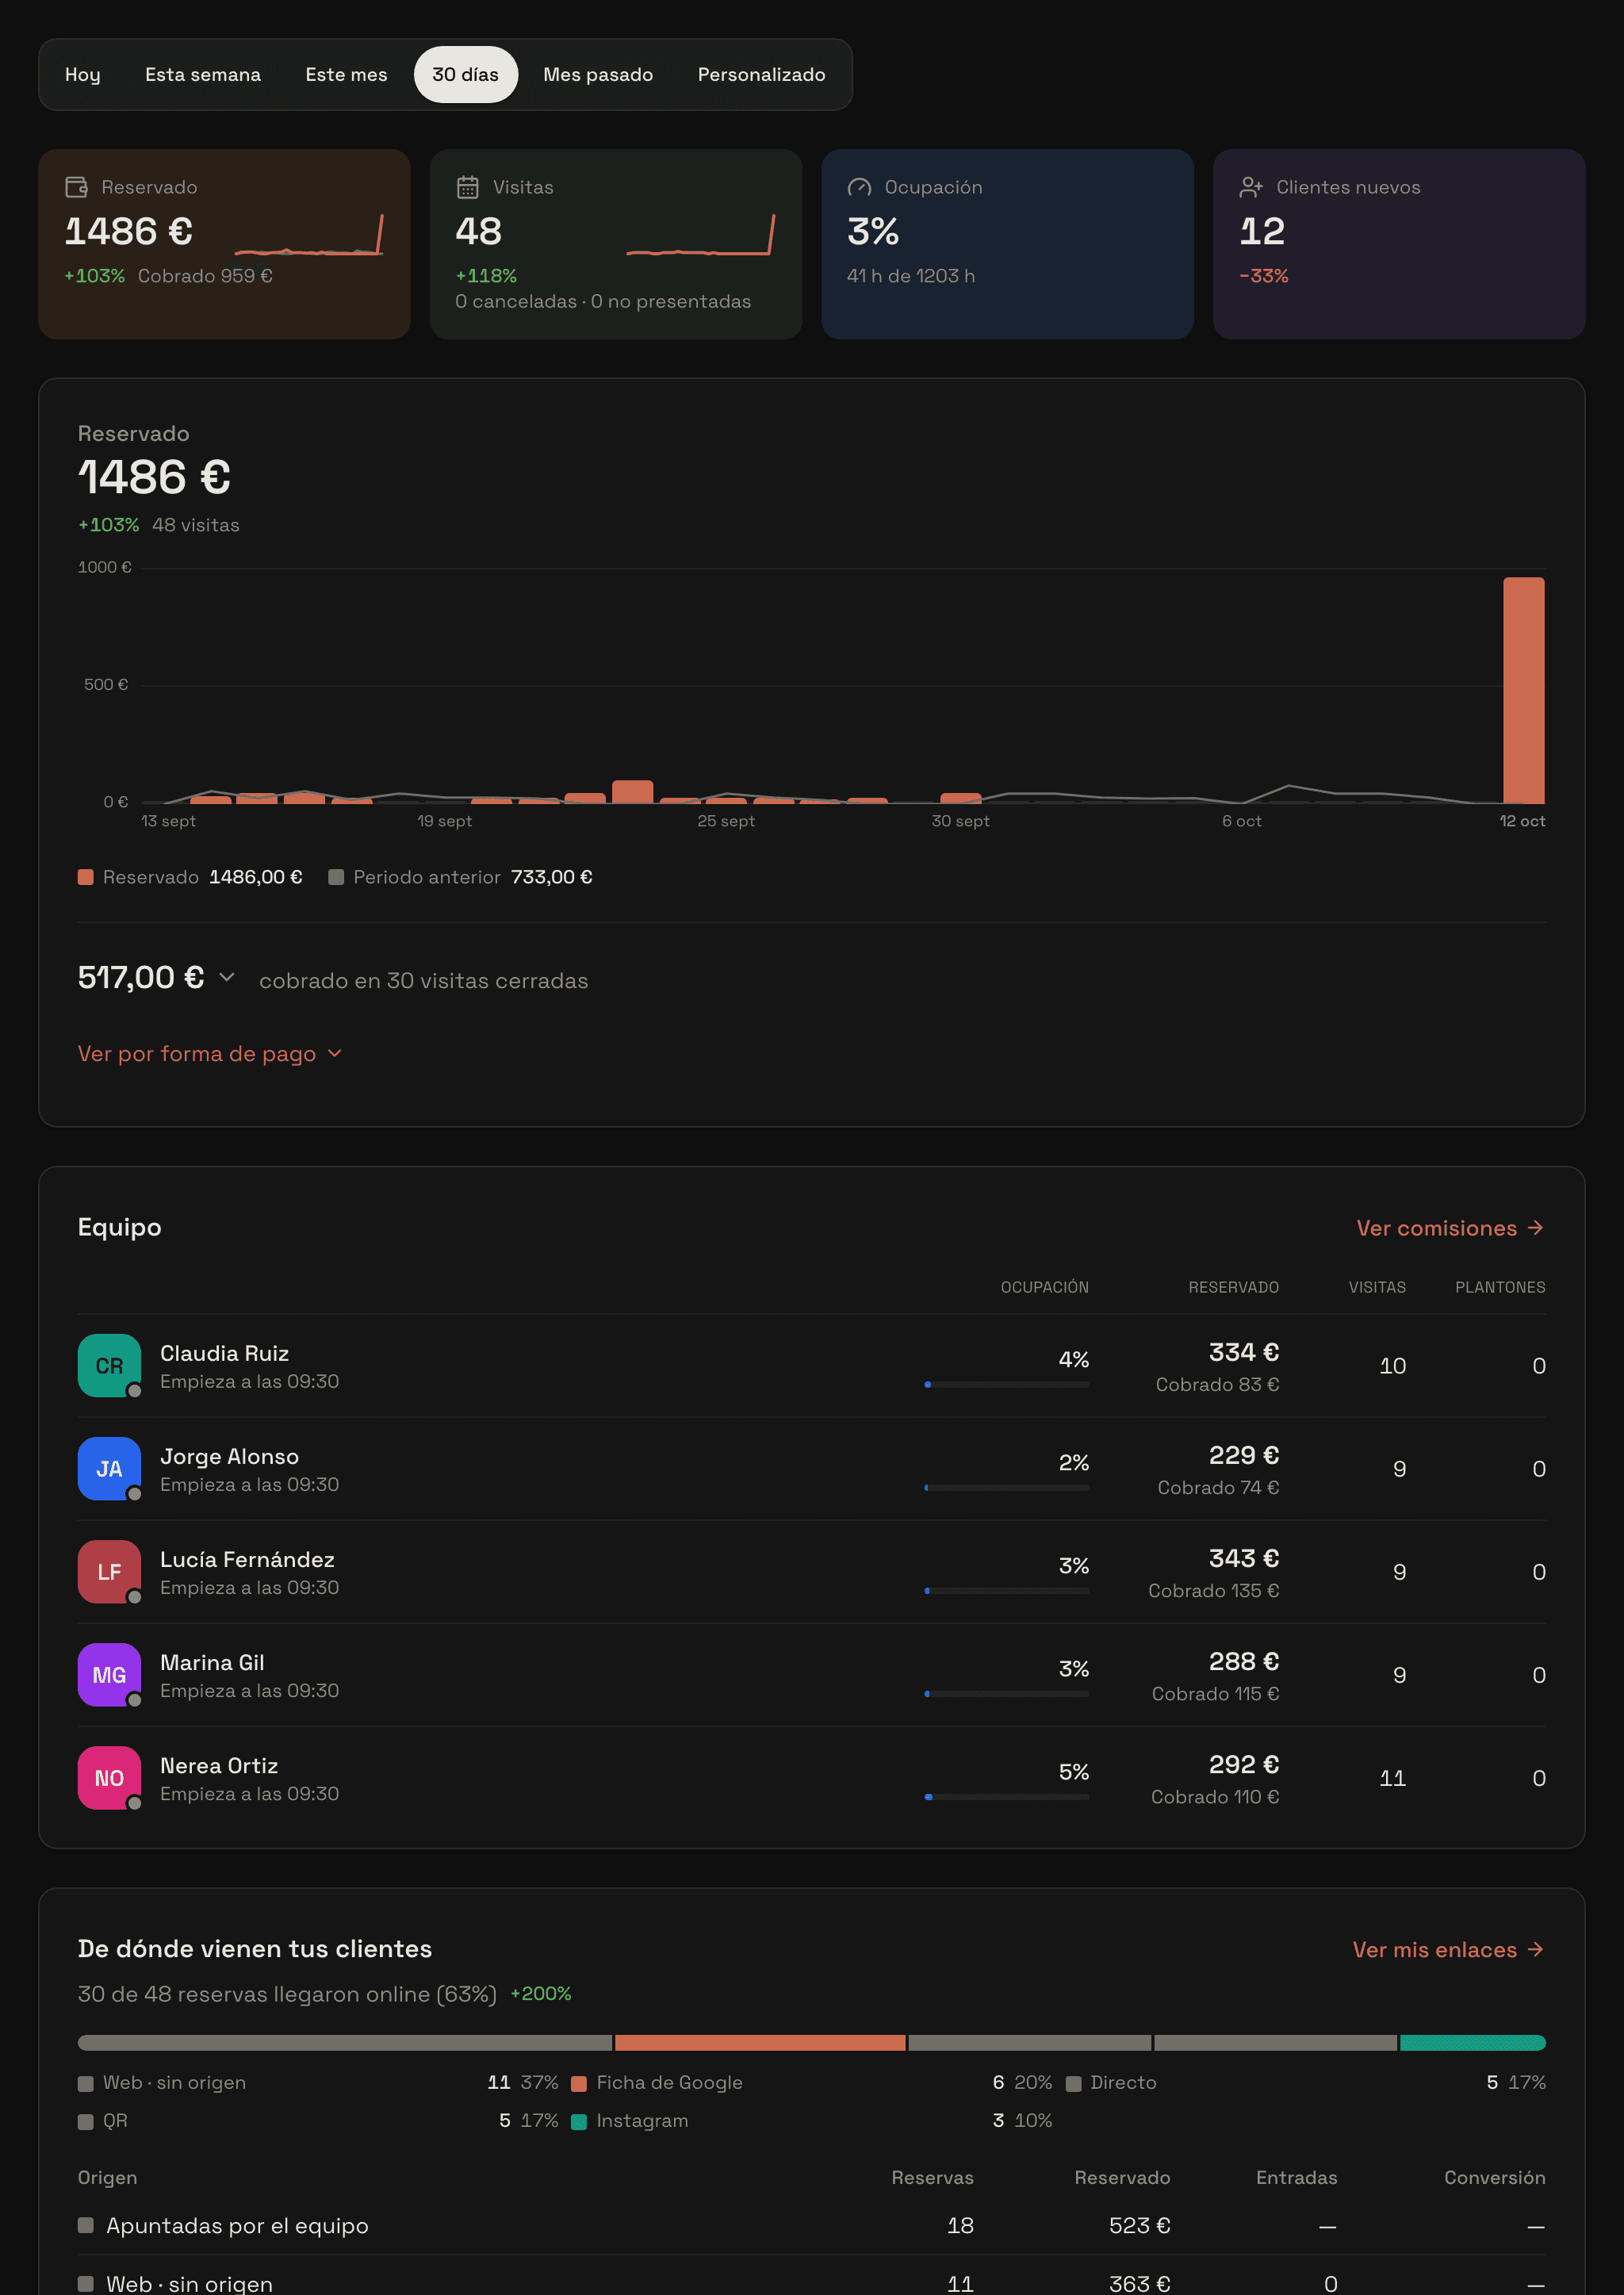Select the Mes pasado period tab

click(598, 74)
